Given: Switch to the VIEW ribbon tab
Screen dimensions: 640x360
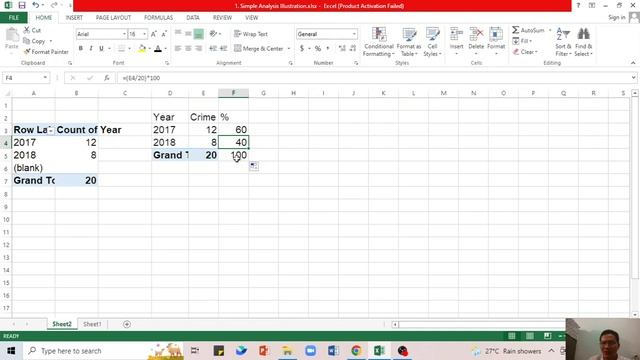Looking at the screenshot, I should coord(251,18).
